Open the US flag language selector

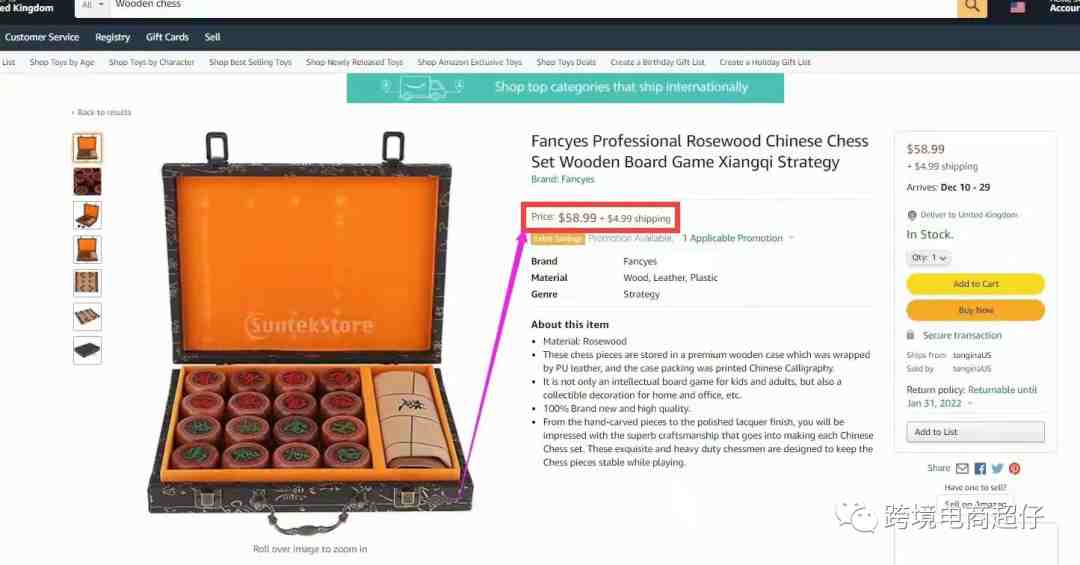click(x=1017, y=8)
